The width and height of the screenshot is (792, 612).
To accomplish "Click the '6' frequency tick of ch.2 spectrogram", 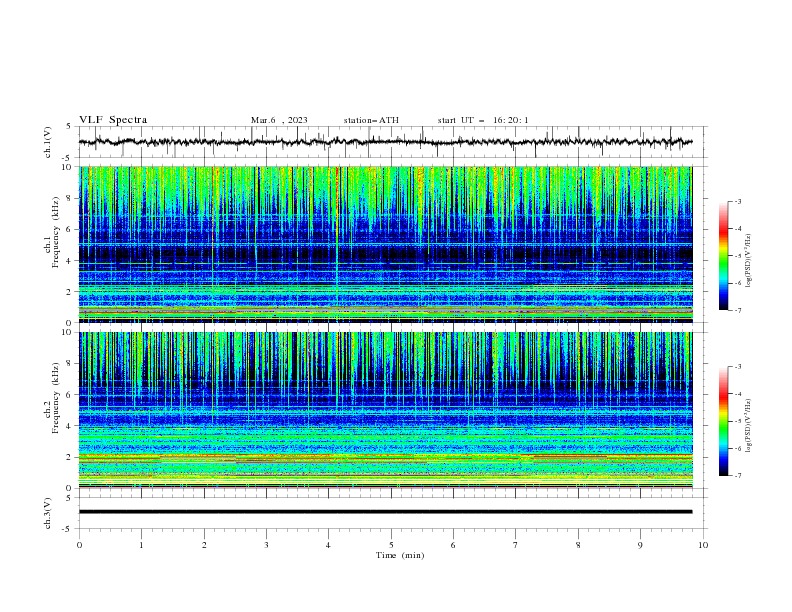I will 71,394.
